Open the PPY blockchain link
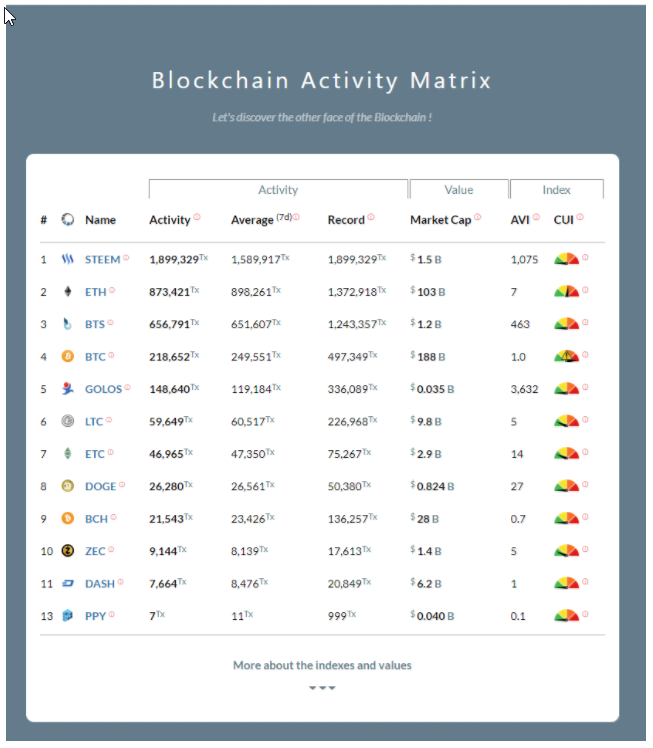 pyautogui.click(x=95, y=616)
